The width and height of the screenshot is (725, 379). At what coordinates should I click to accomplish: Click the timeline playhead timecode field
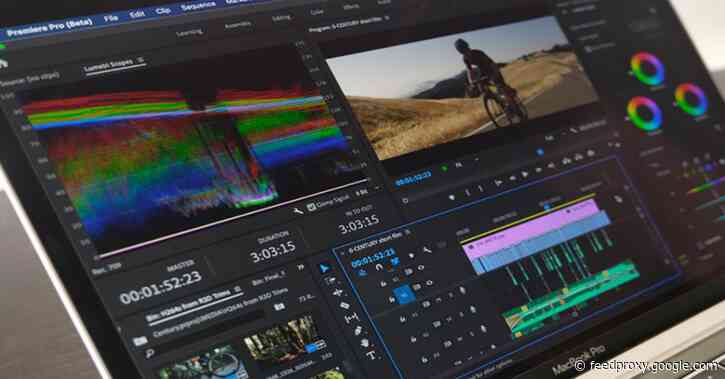[373, 258]
